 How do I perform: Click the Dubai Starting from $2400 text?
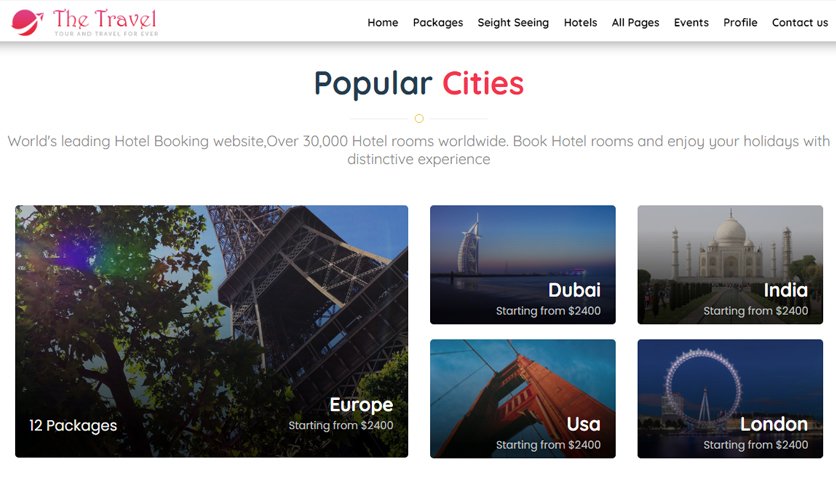point(548,311)
